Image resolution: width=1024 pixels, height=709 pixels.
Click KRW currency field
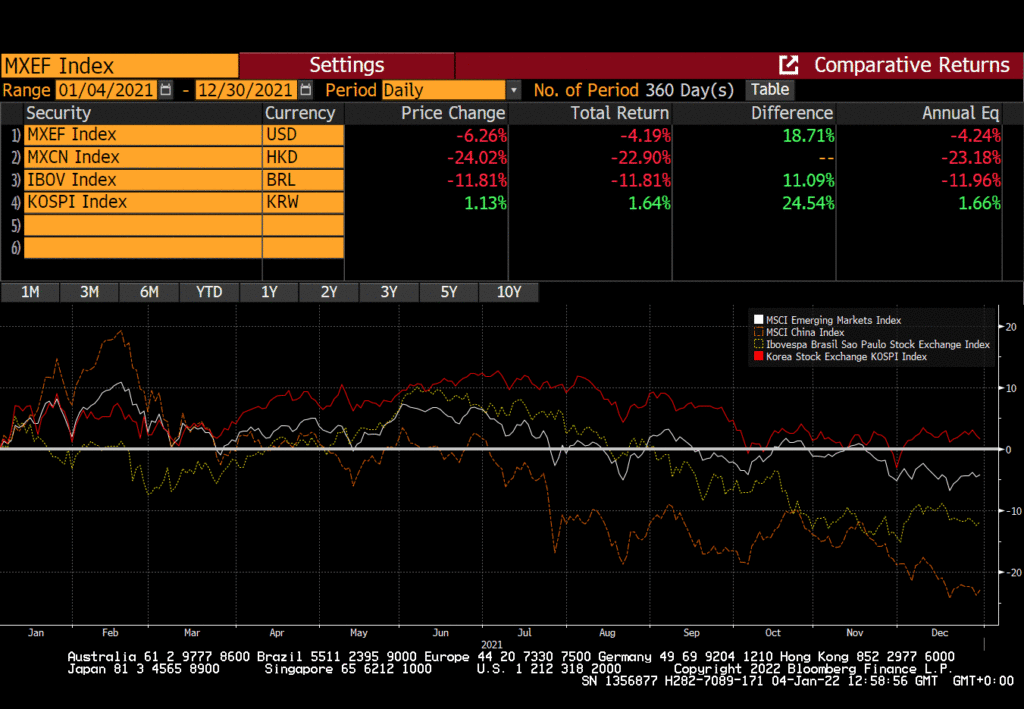303,202
